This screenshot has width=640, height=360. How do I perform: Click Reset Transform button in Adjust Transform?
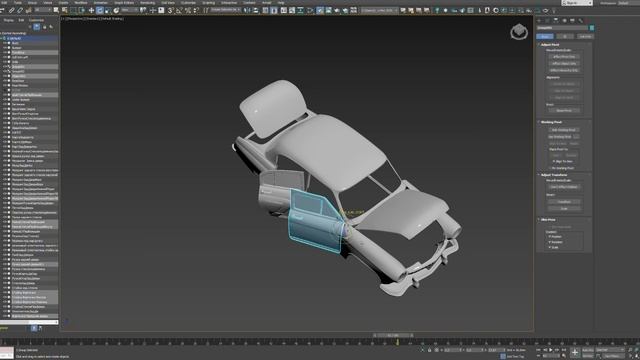564,202
